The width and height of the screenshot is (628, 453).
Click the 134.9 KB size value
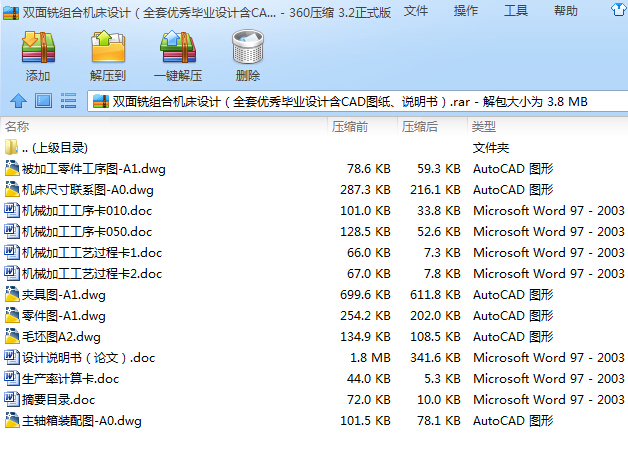click(x=365, y=336)
